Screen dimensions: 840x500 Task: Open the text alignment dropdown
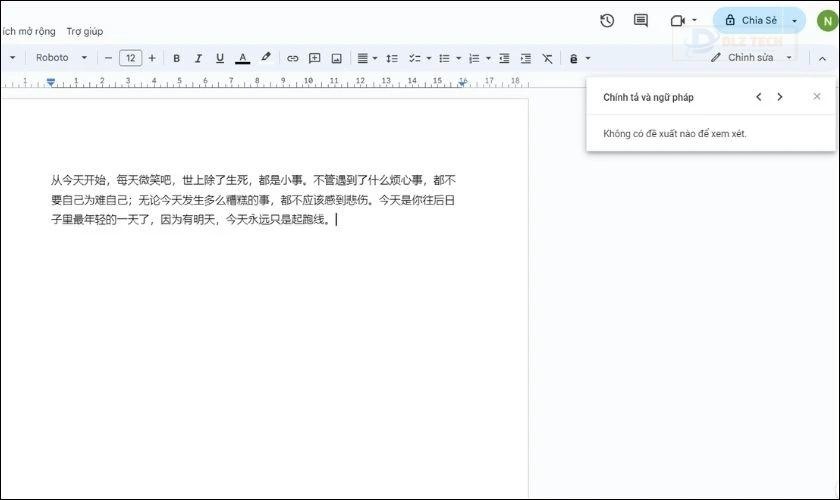(366, 58)
